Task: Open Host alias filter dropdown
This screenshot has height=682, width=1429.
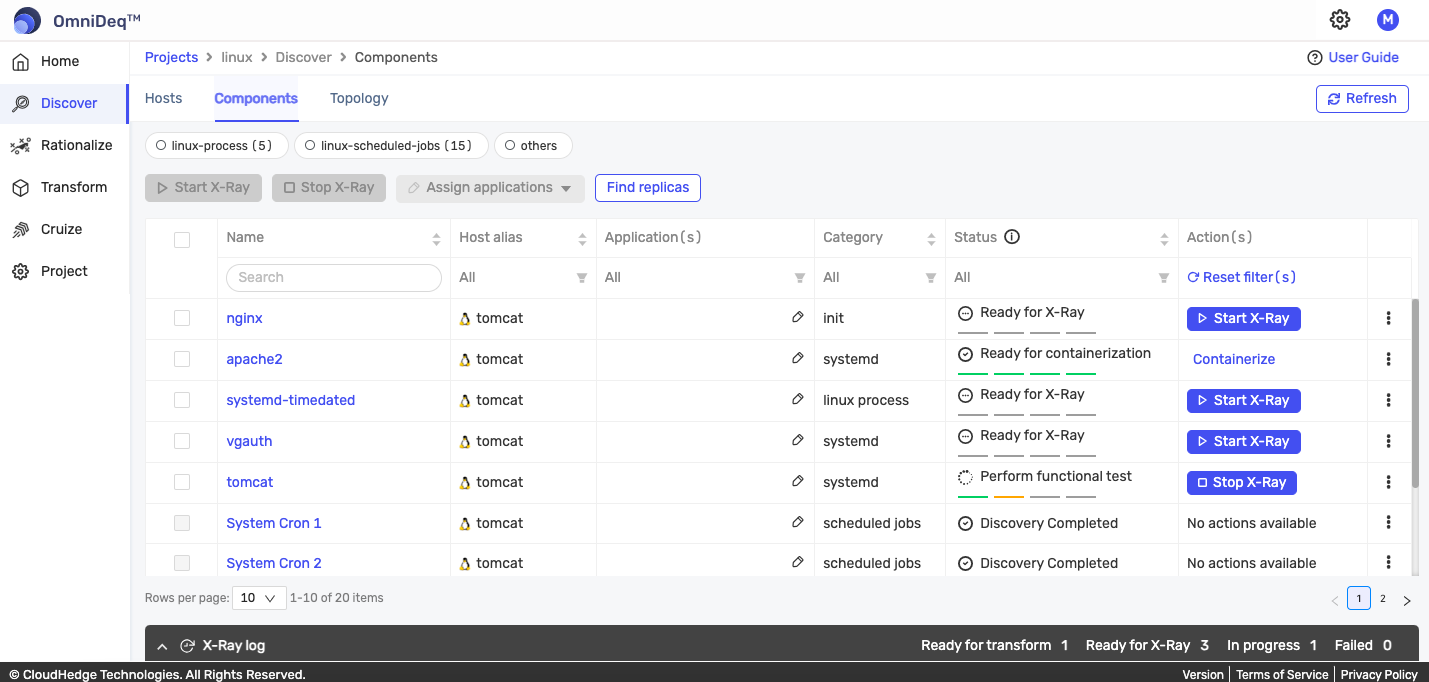Action: pyautogui.click(x=581, y=278)
